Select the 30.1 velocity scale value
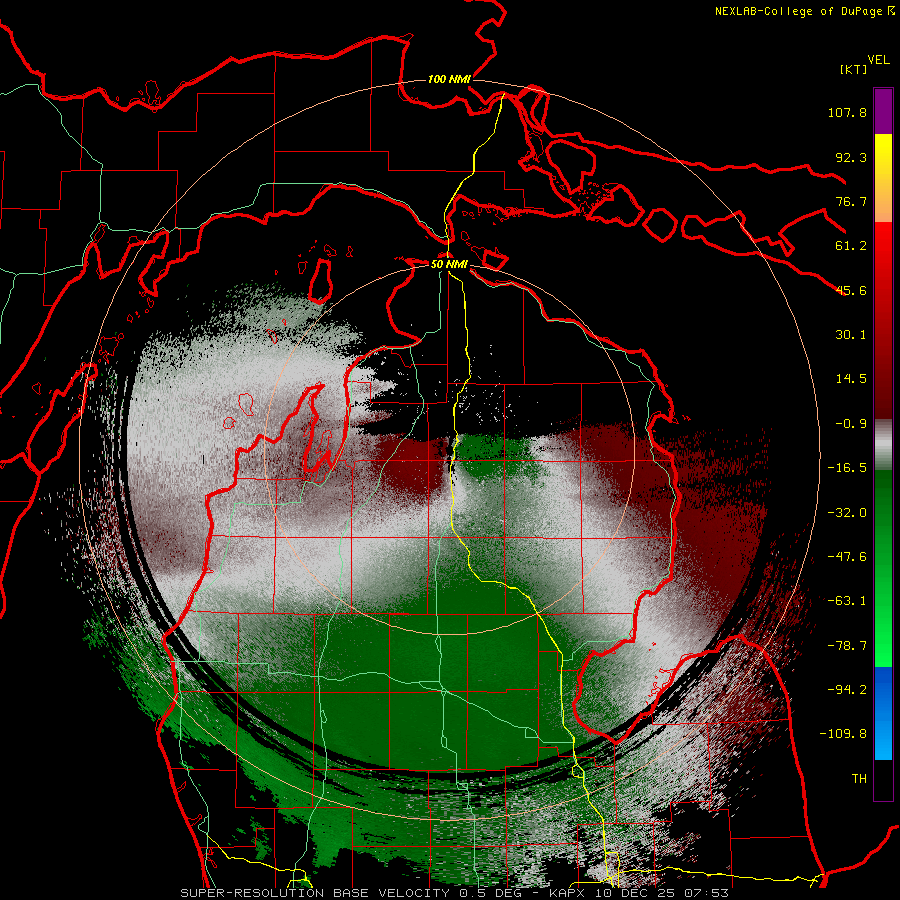The height and width of the screenshot is (900, 900). 851,335
